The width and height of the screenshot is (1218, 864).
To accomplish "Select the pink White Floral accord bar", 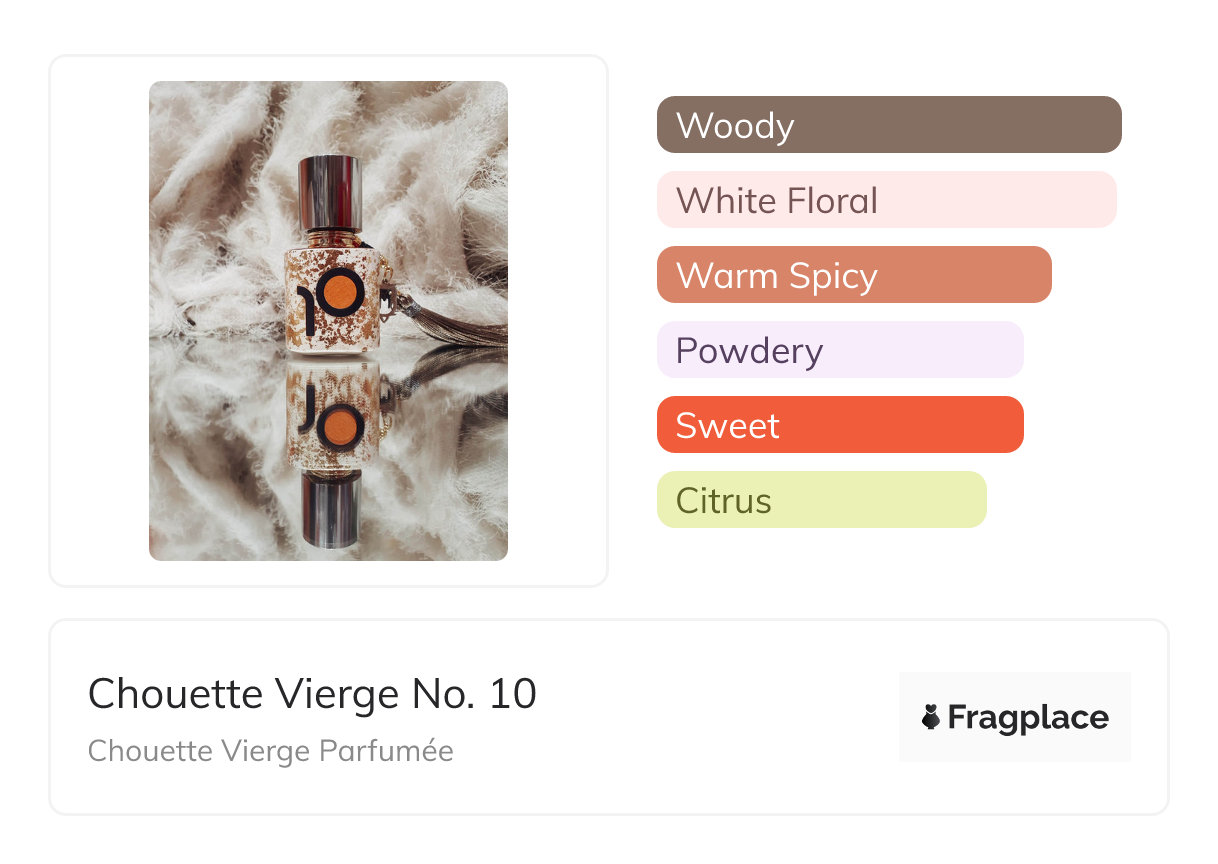I will [x=886, y=200].
